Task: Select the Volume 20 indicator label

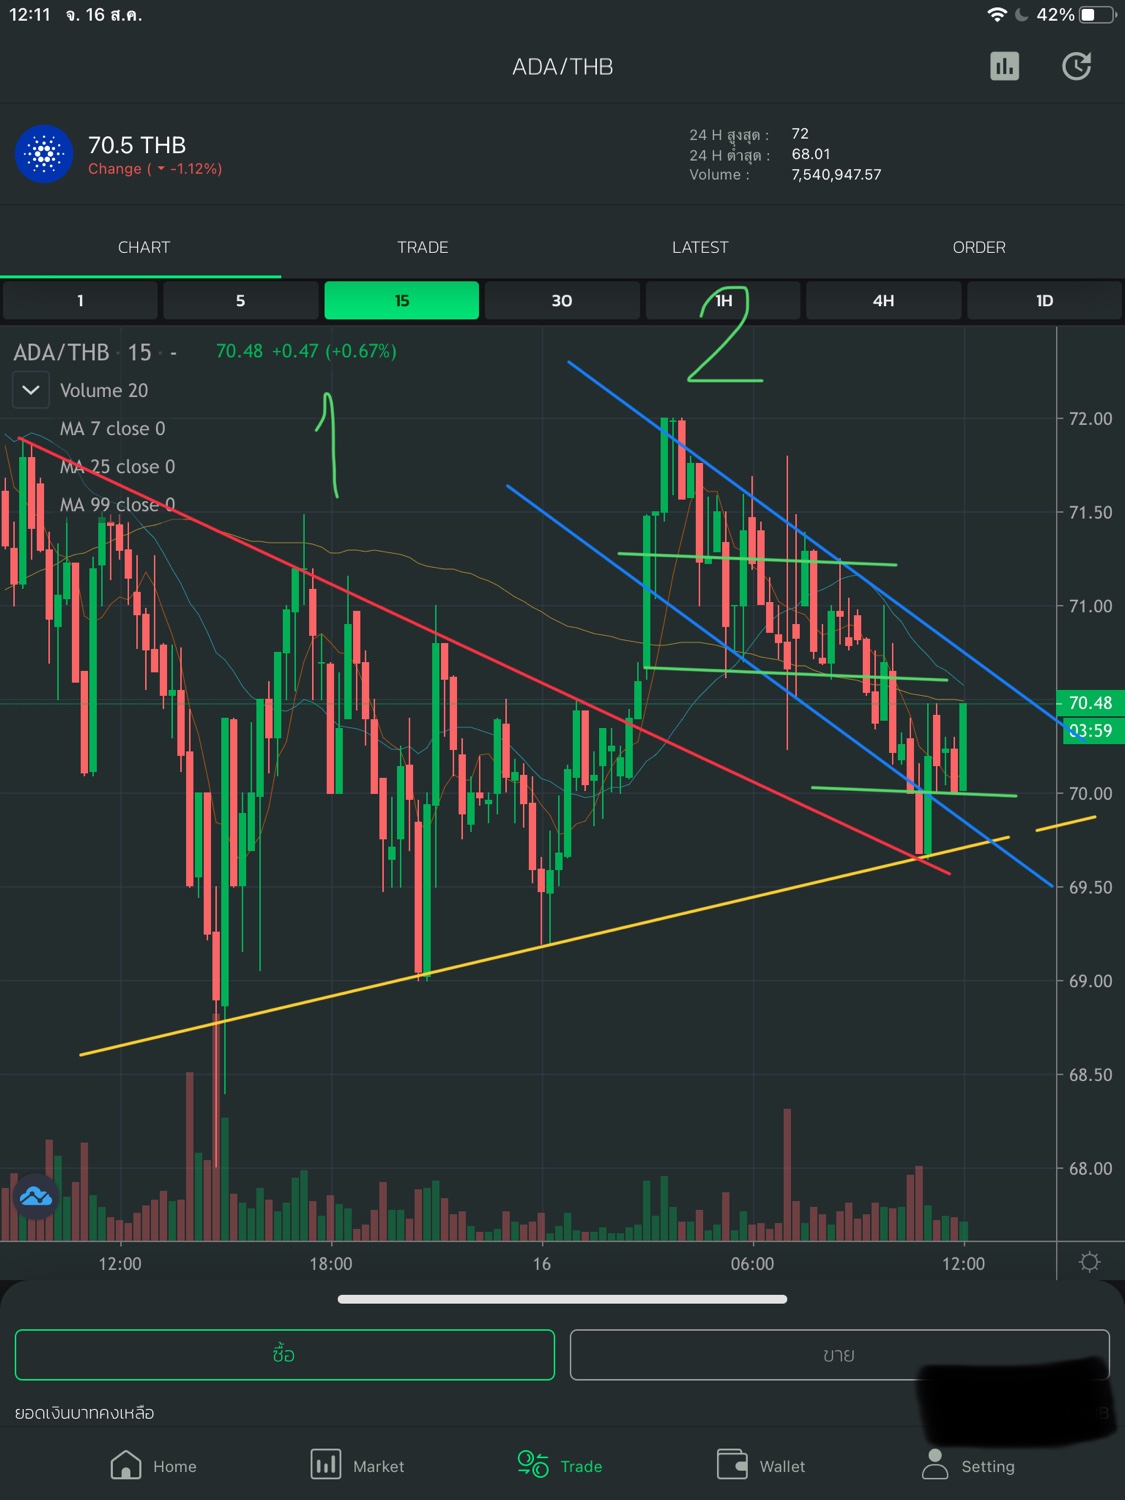Action: (x=104, y=390)
